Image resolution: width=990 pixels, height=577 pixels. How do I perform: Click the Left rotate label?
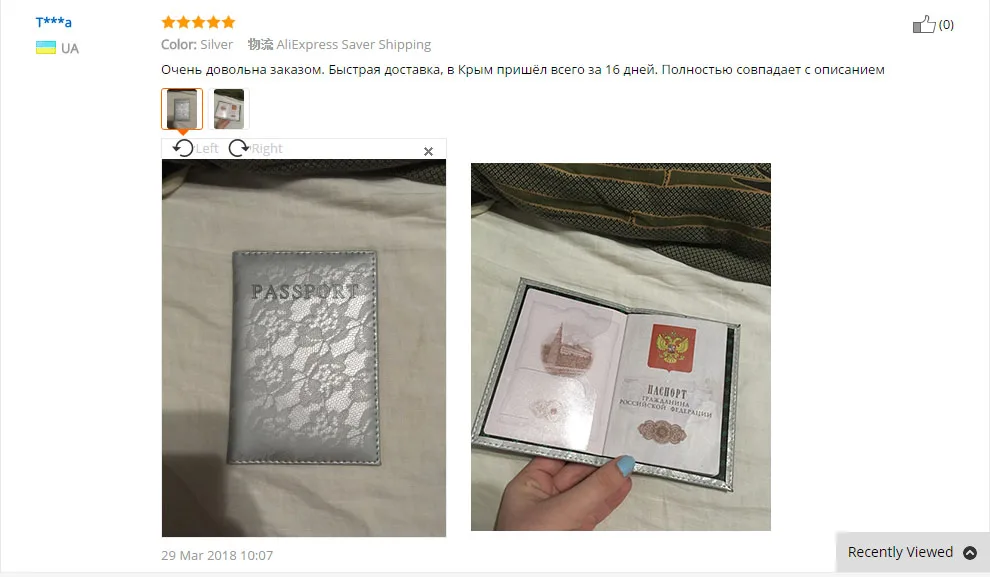click(x=206, y=148)
